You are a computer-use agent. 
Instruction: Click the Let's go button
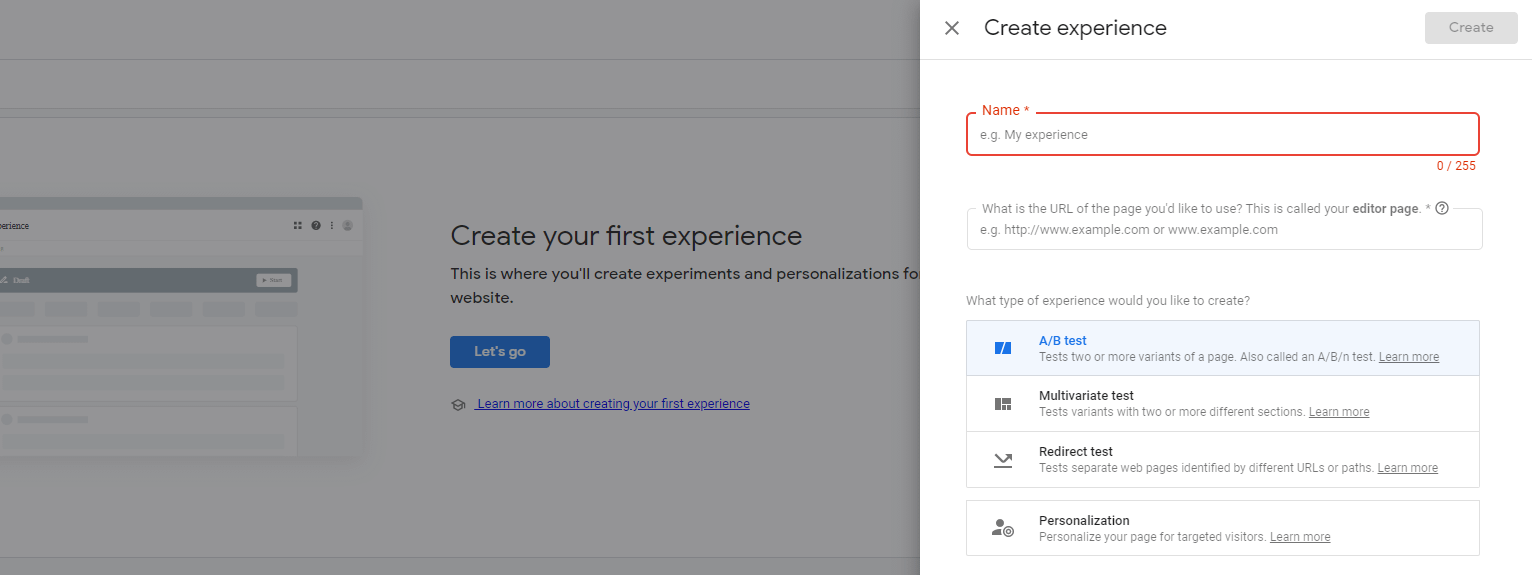coord(500,352)
